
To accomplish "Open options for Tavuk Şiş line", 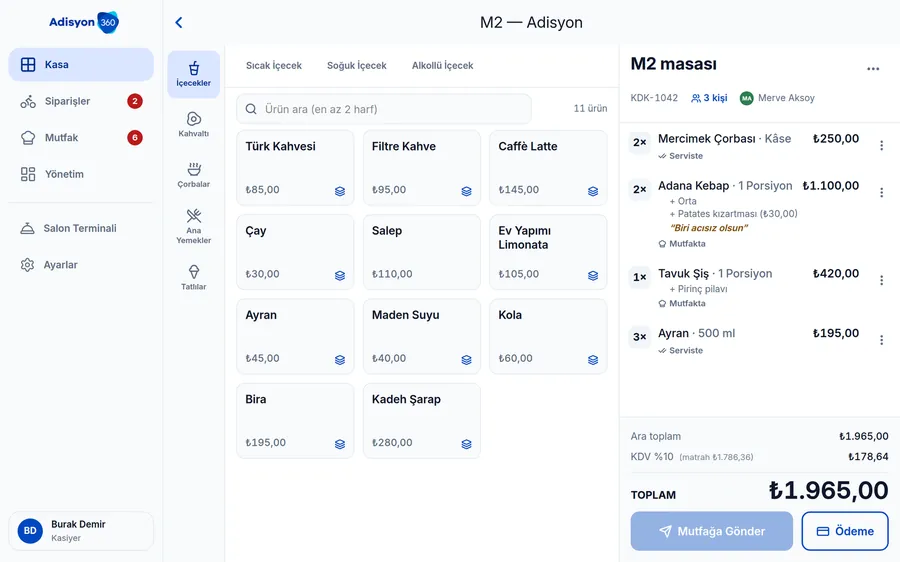I will click(882, 281).
